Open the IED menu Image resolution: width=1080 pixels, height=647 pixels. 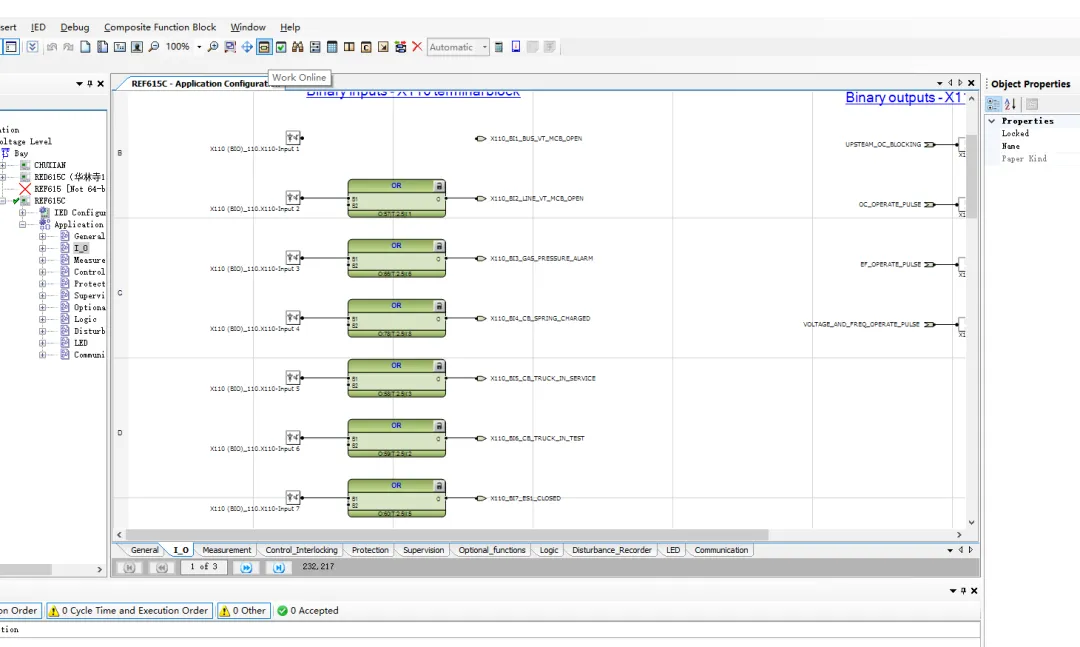click(x=39, y=27)
